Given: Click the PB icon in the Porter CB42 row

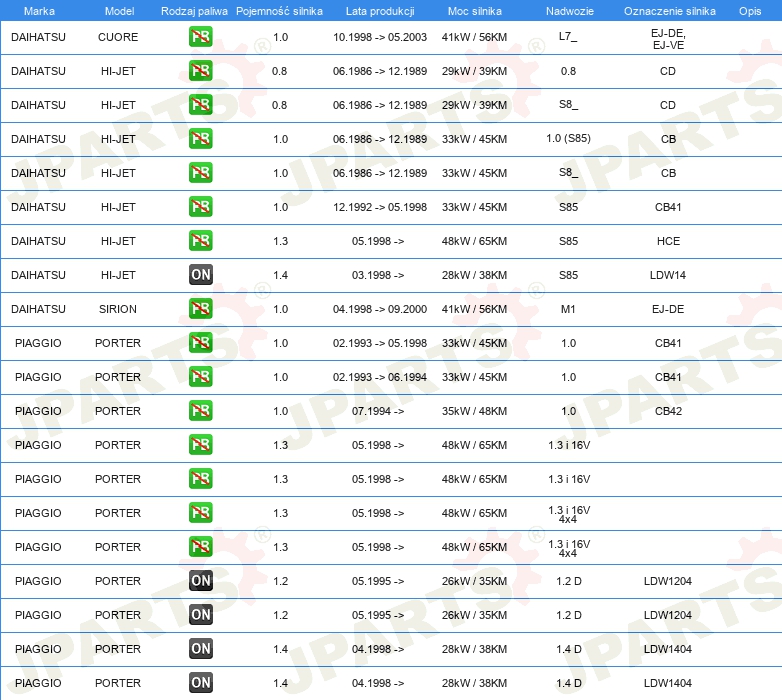Looking at the screenshot, I should pyautogui.click(x=201, y=411).
